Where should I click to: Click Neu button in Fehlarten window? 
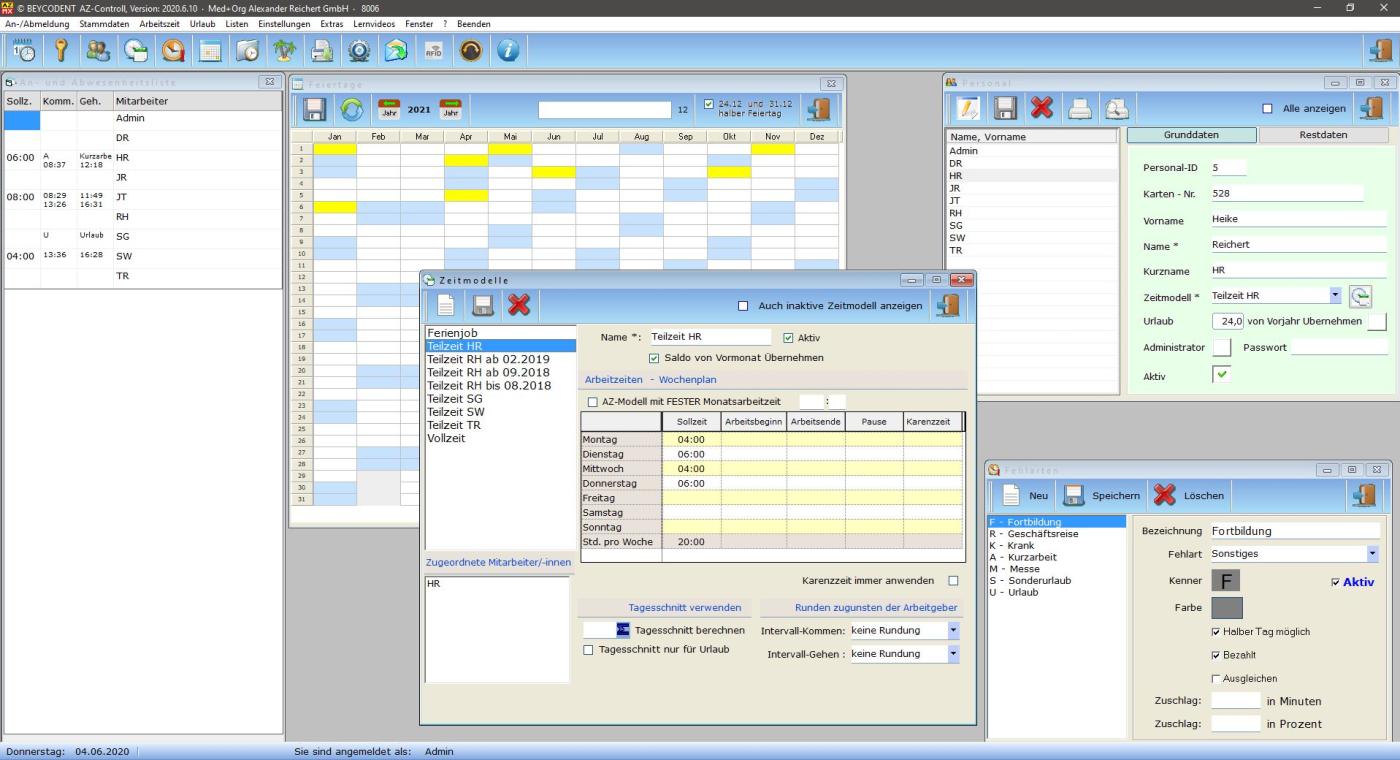(x=1026, y=495)
